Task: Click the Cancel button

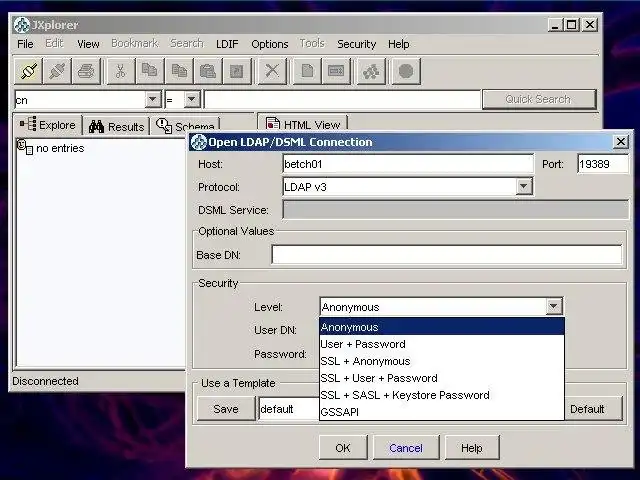Action: pyautogui.click(x=406, y=448)
